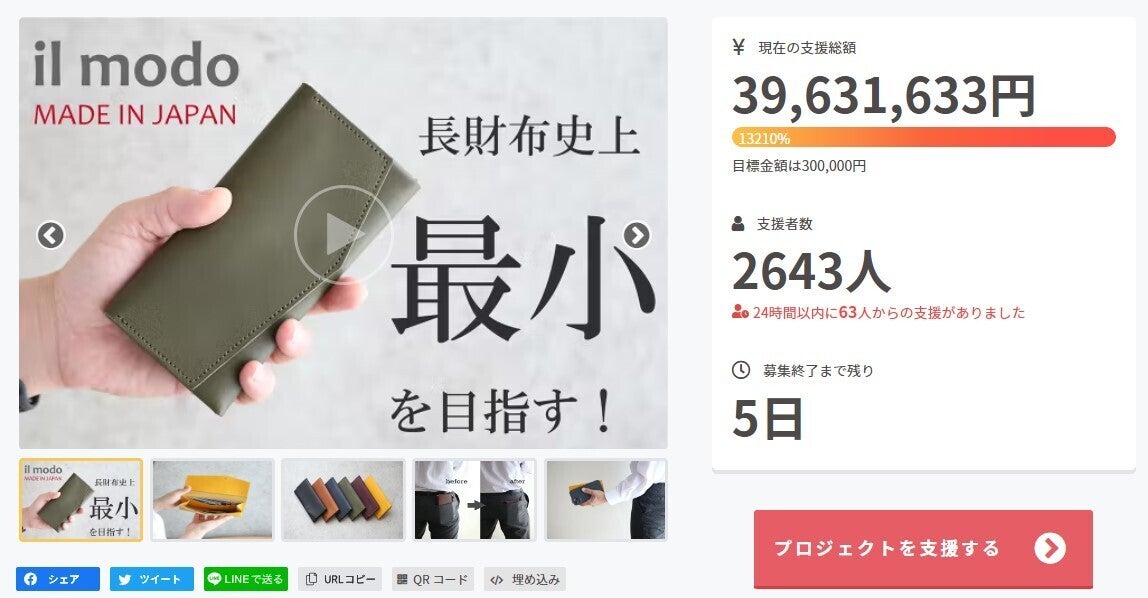Play the il modo wallet video
The height and width of the screenshot is (598, 1148).
343,234
